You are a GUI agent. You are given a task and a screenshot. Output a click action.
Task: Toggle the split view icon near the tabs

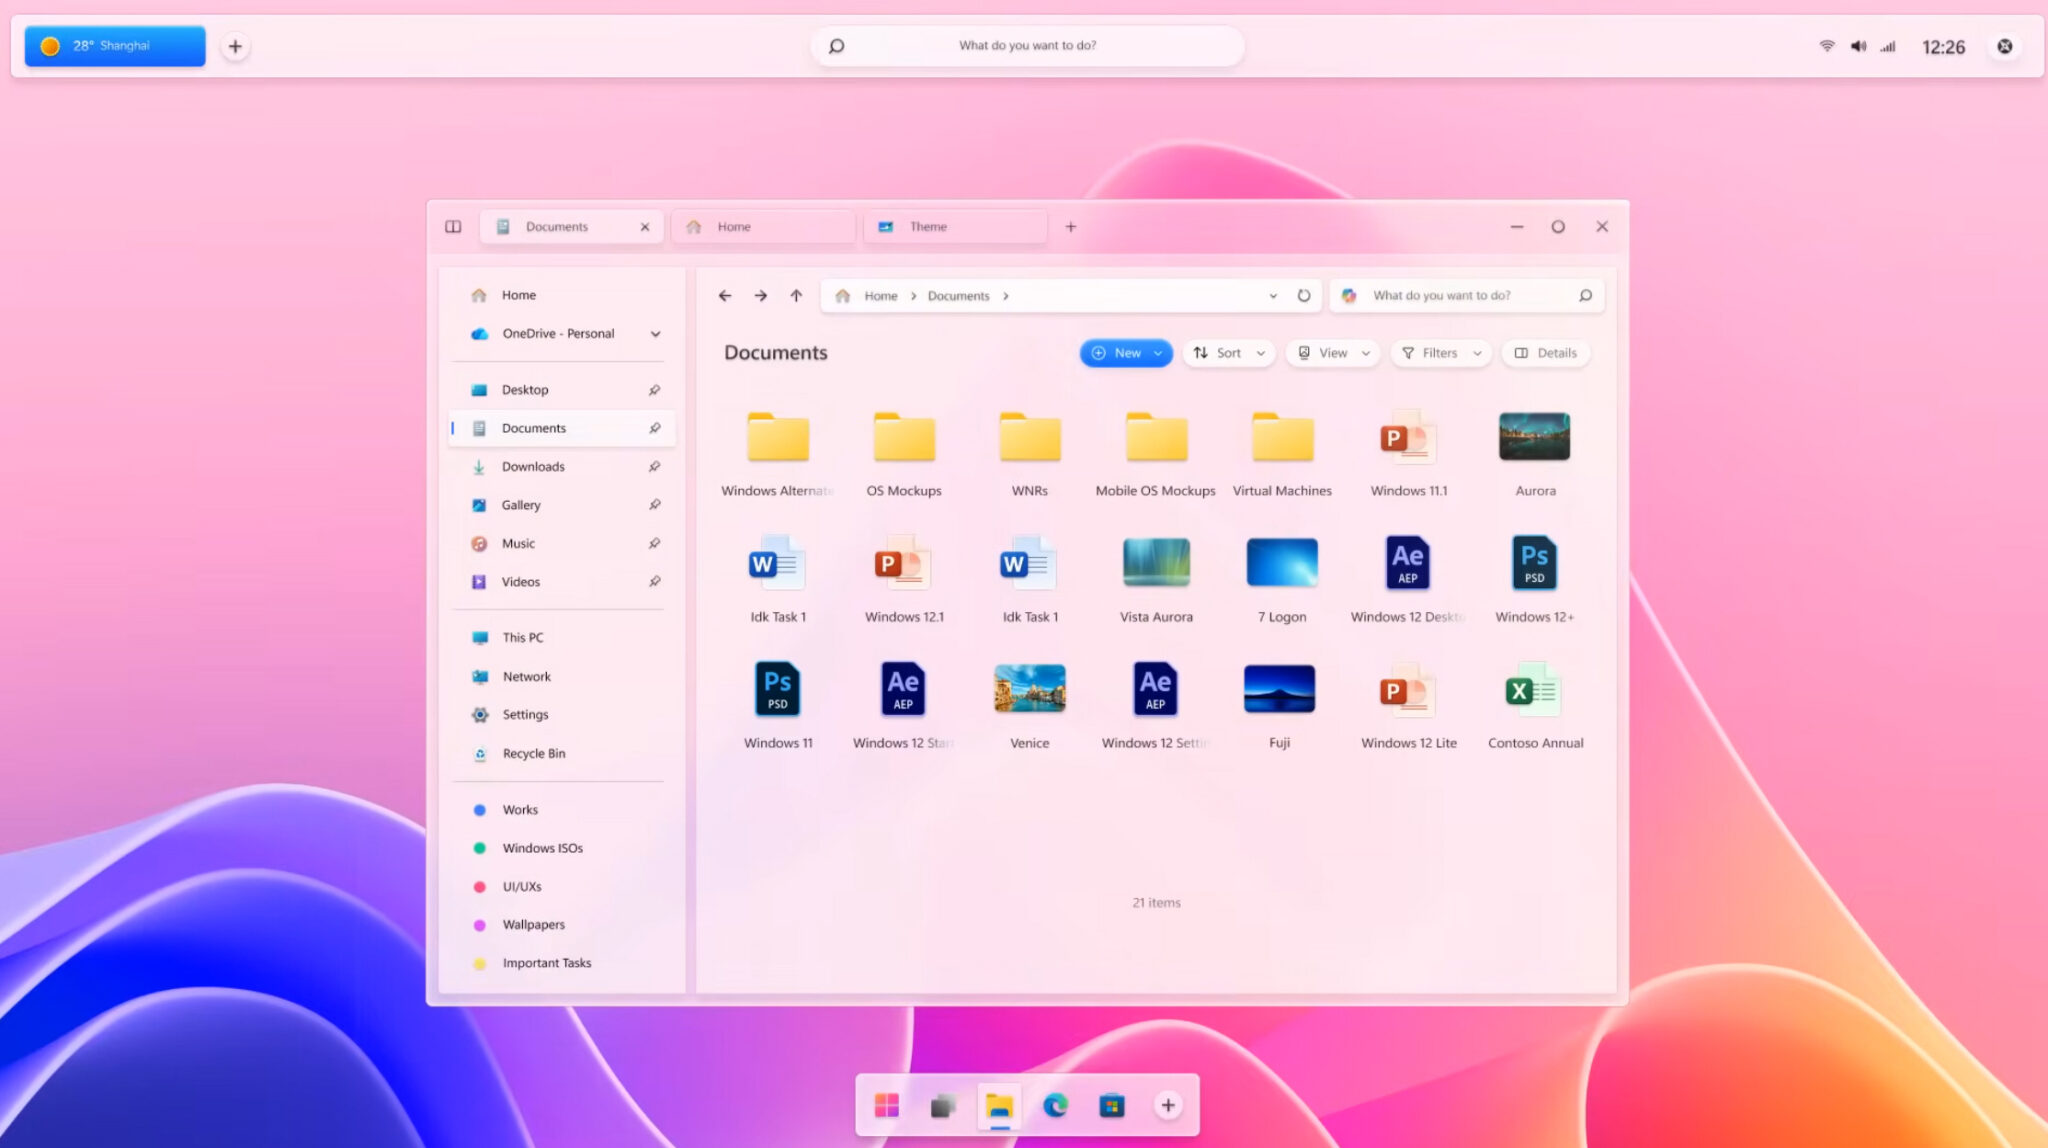coord(452,226)
